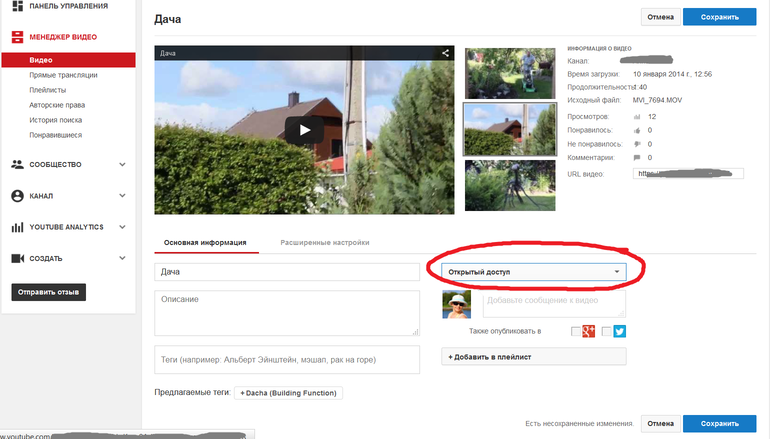Open Авторские права in the sidebar
Viewport: 770px width, 439px height.
tap(57, 105)
